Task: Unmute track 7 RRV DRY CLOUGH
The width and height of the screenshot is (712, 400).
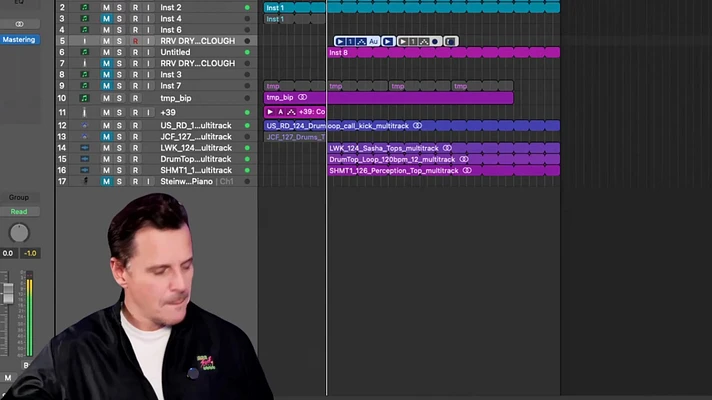Action: [106, 63]
